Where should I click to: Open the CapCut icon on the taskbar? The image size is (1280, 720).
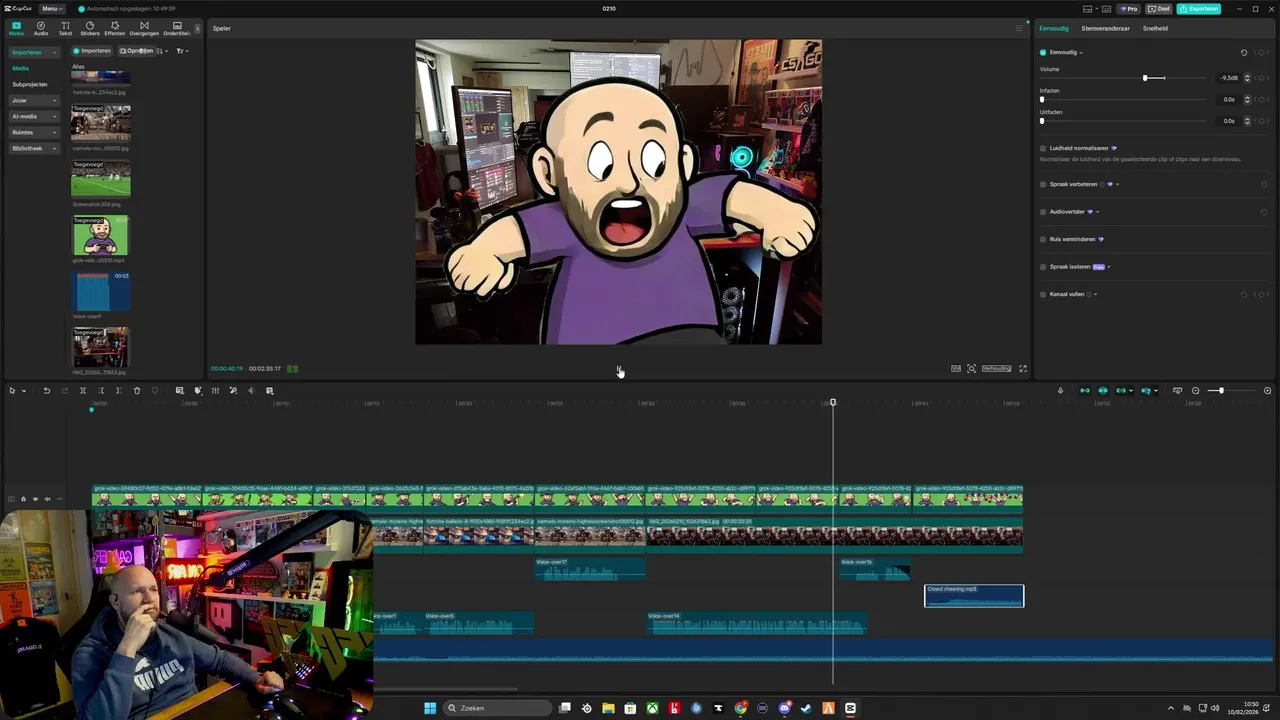(x=850, y=708)
